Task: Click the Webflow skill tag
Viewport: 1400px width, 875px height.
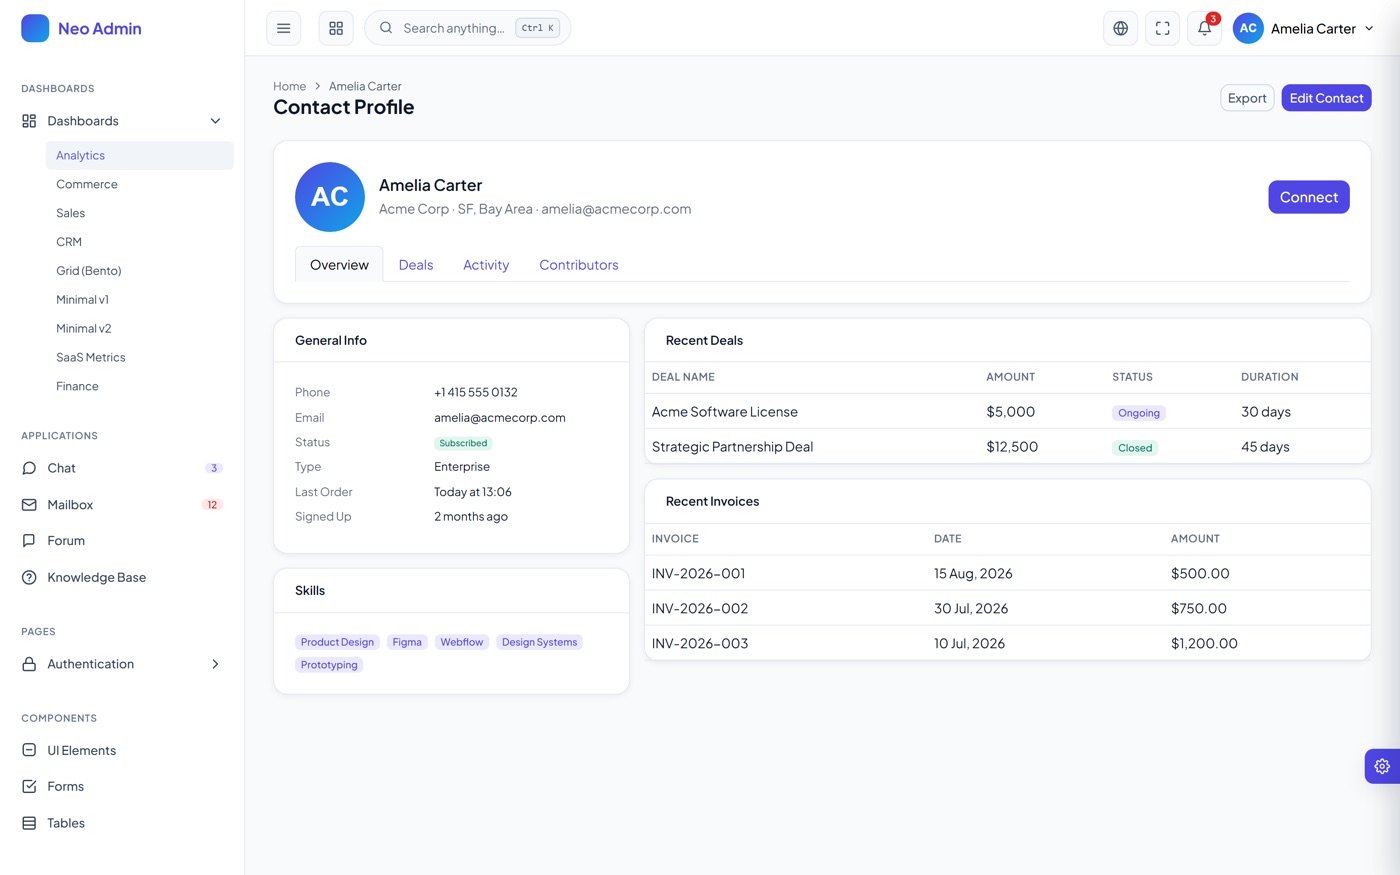Action: pos(462,642)
